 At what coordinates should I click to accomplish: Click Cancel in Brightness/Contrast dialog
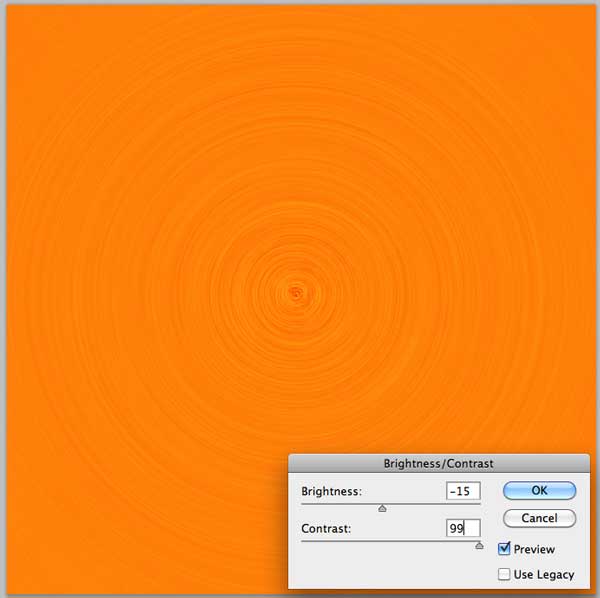coord(539,518)
